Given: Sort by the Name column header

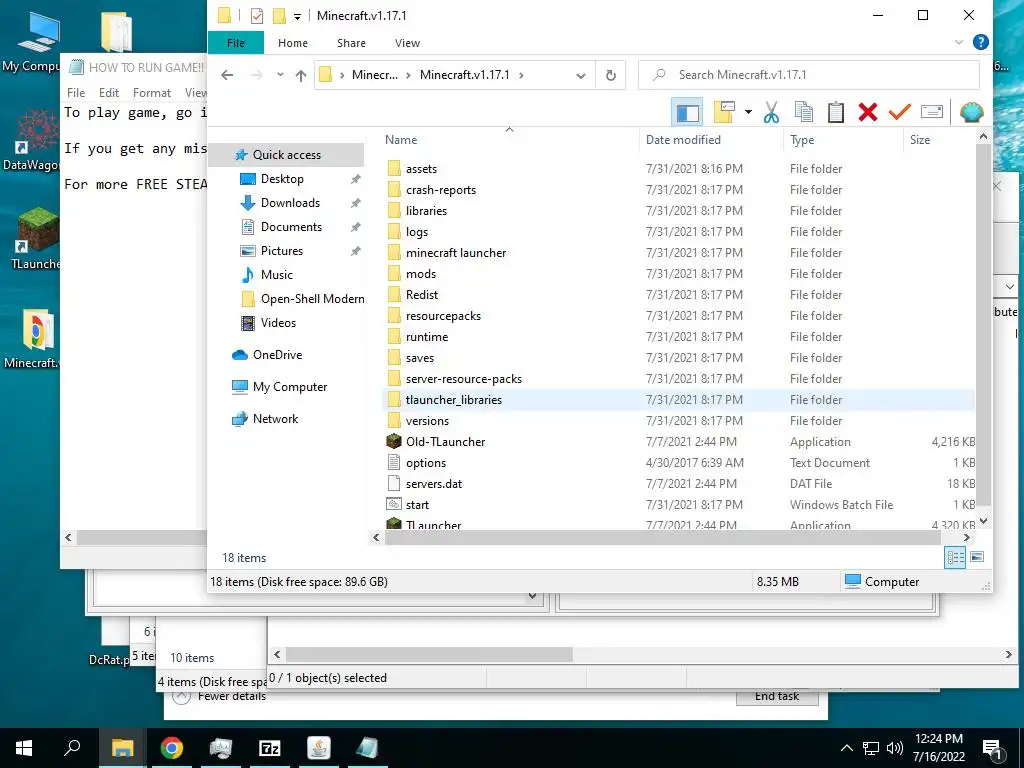Looking at the screenshot, I should tap(400, 140).
